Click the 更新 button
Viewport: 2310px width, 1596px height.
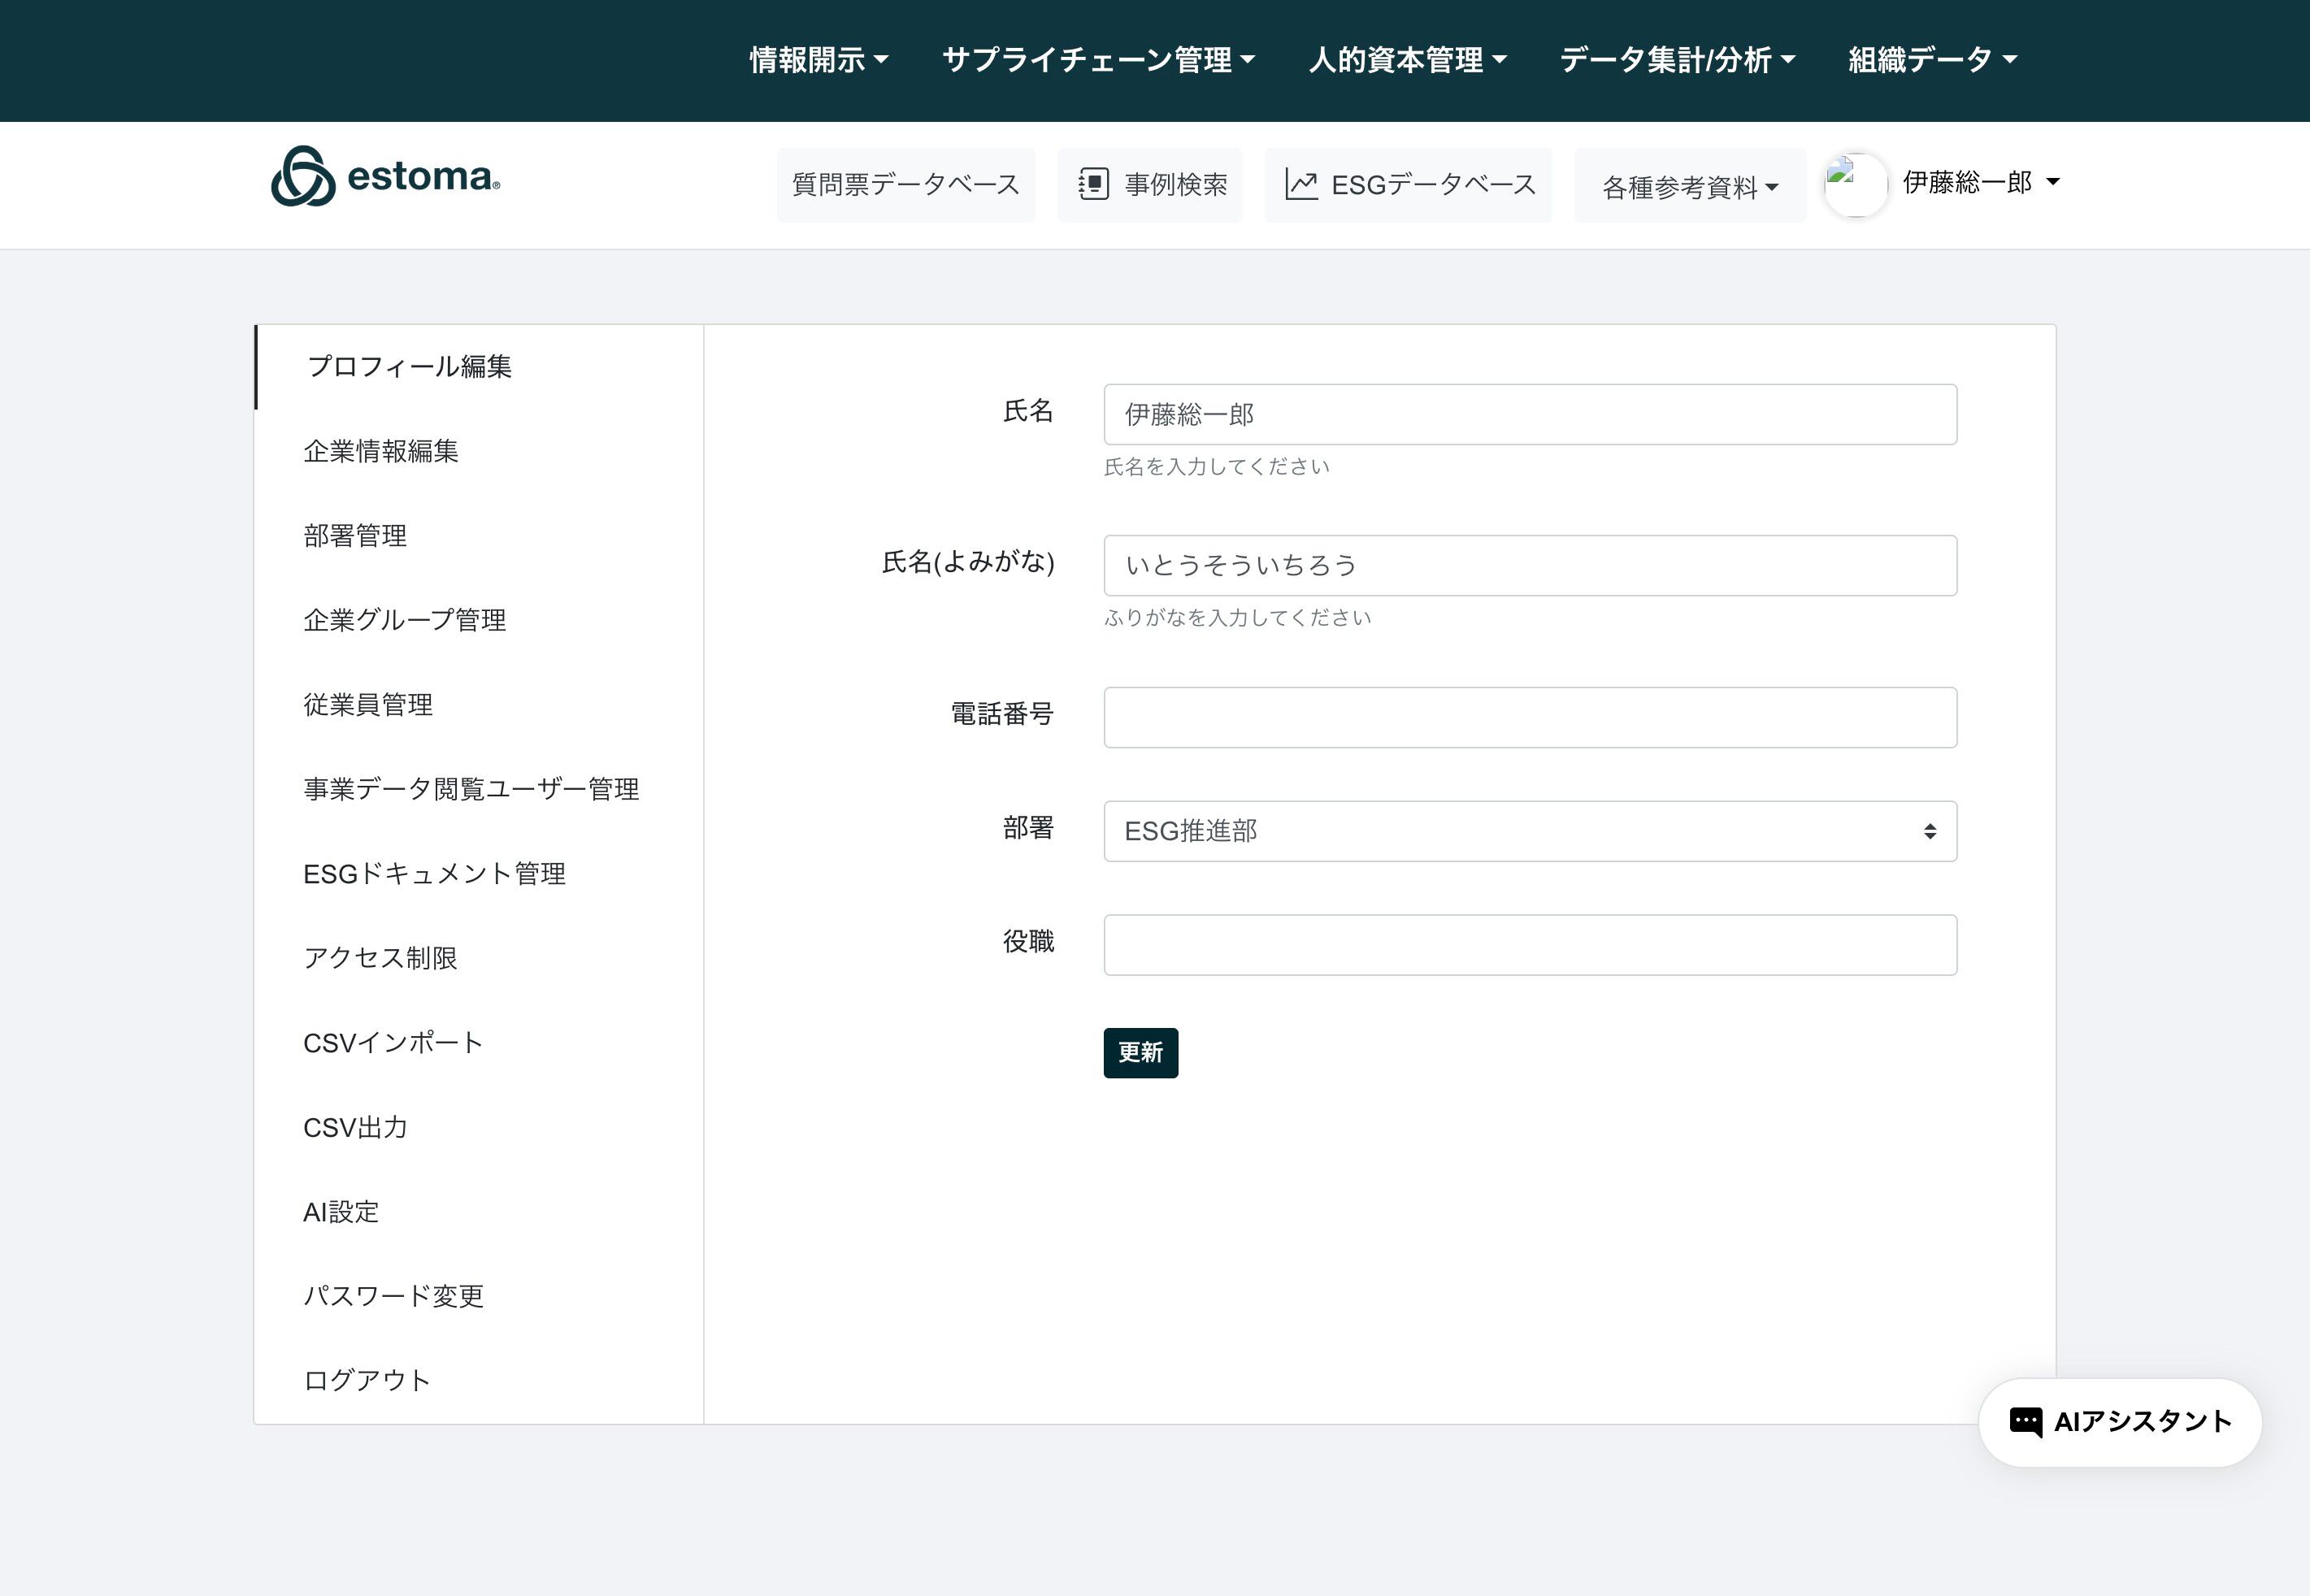click(x=1140, y=1052)
